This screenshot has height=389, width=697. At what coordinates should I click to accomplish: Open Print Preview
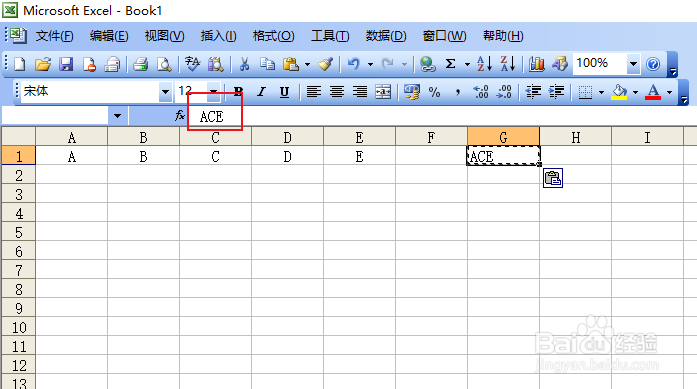pyautogui.click(x=141, y=64)
